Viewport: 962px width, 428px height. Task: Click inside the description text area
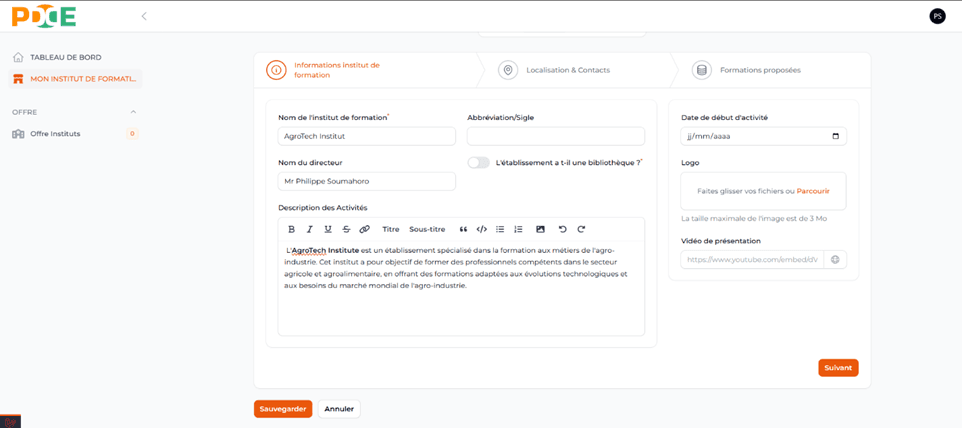(461, 288)
